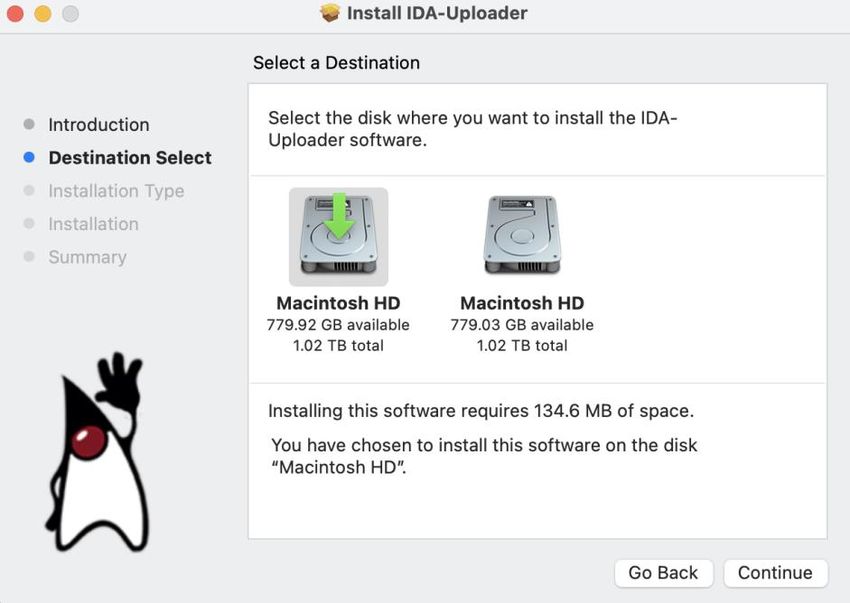The height and width of the screenshot is (603, 850).
Task: Select the Introduction step in sidebar
Action: coord(99,125)
